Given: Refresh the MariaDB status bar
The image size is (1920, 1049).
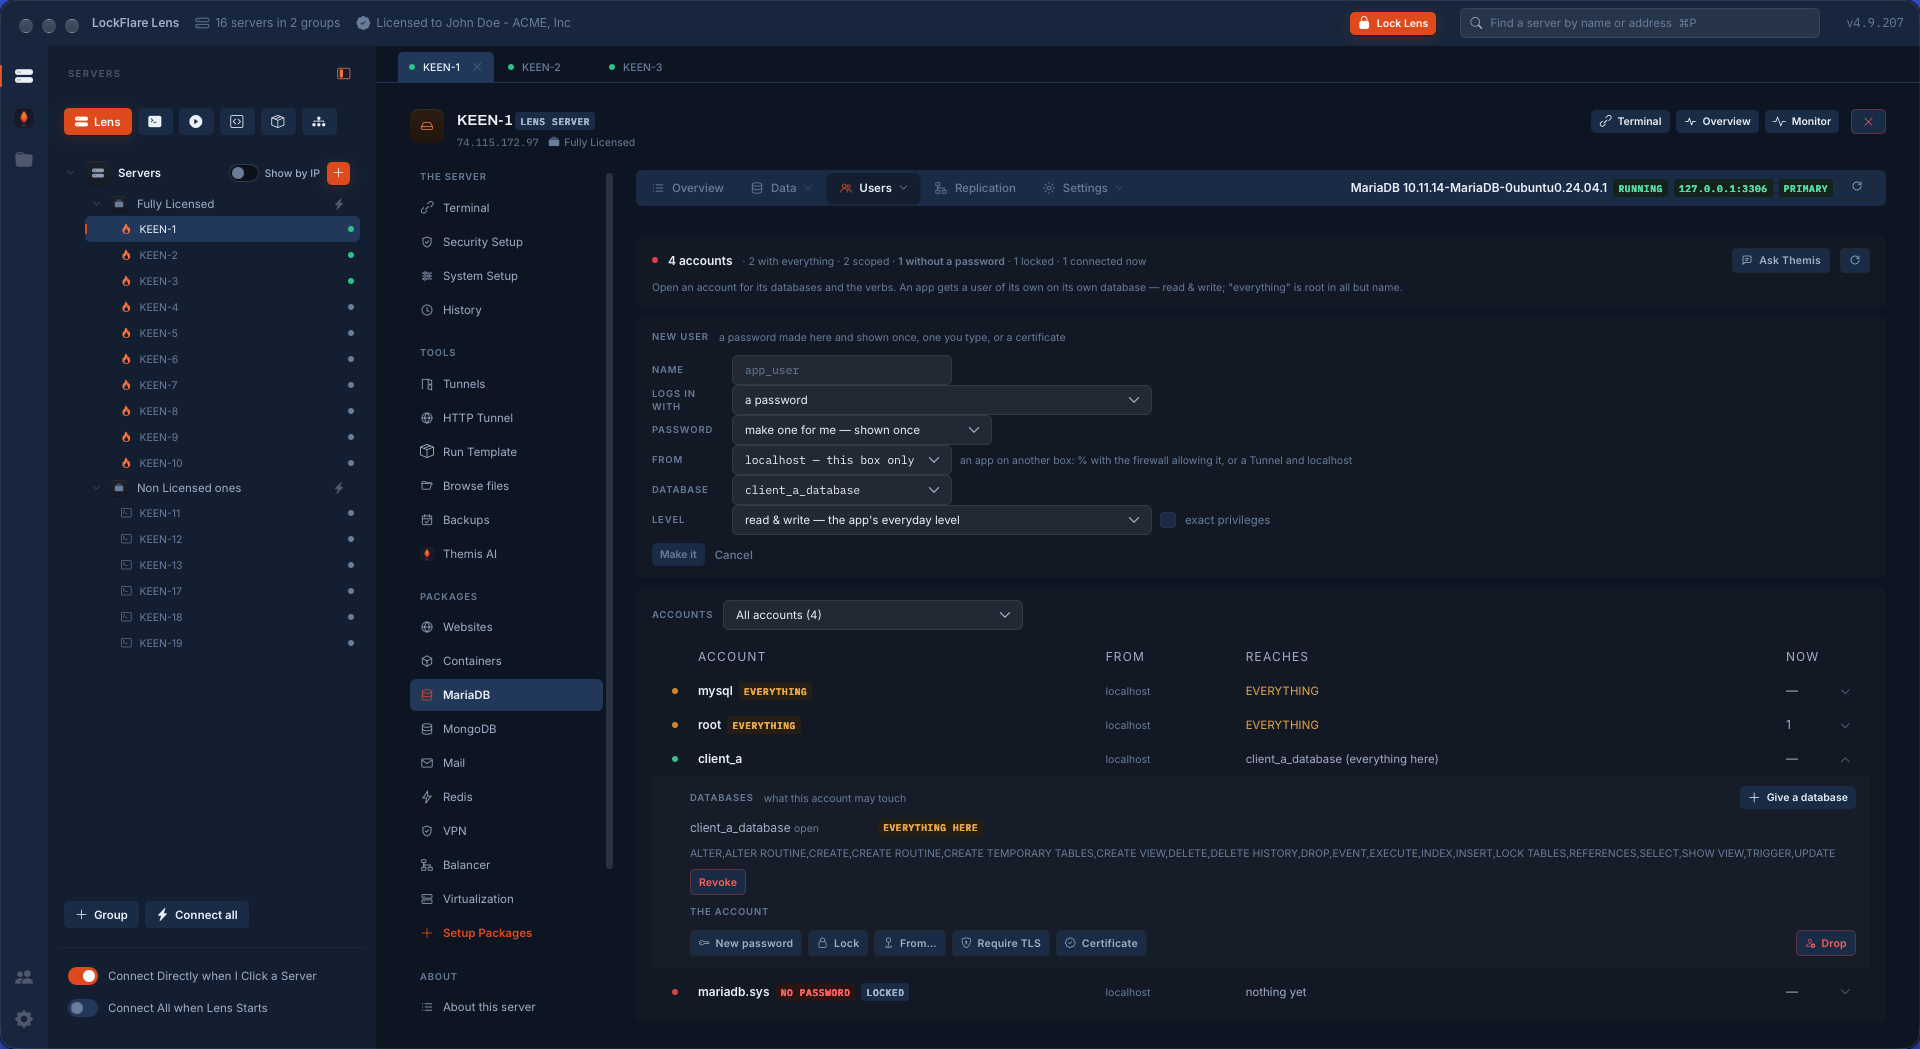Looking at the screenshot, I should coord(1857,187).
